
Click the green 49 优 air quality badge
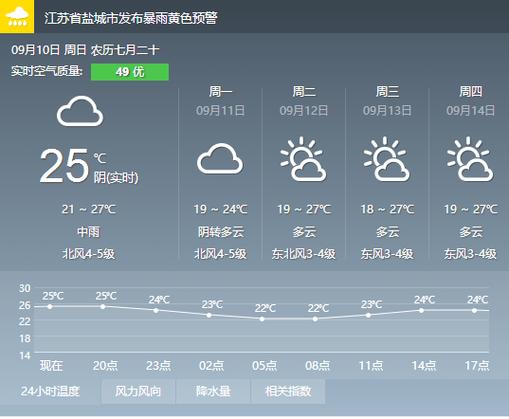(130, 72)
